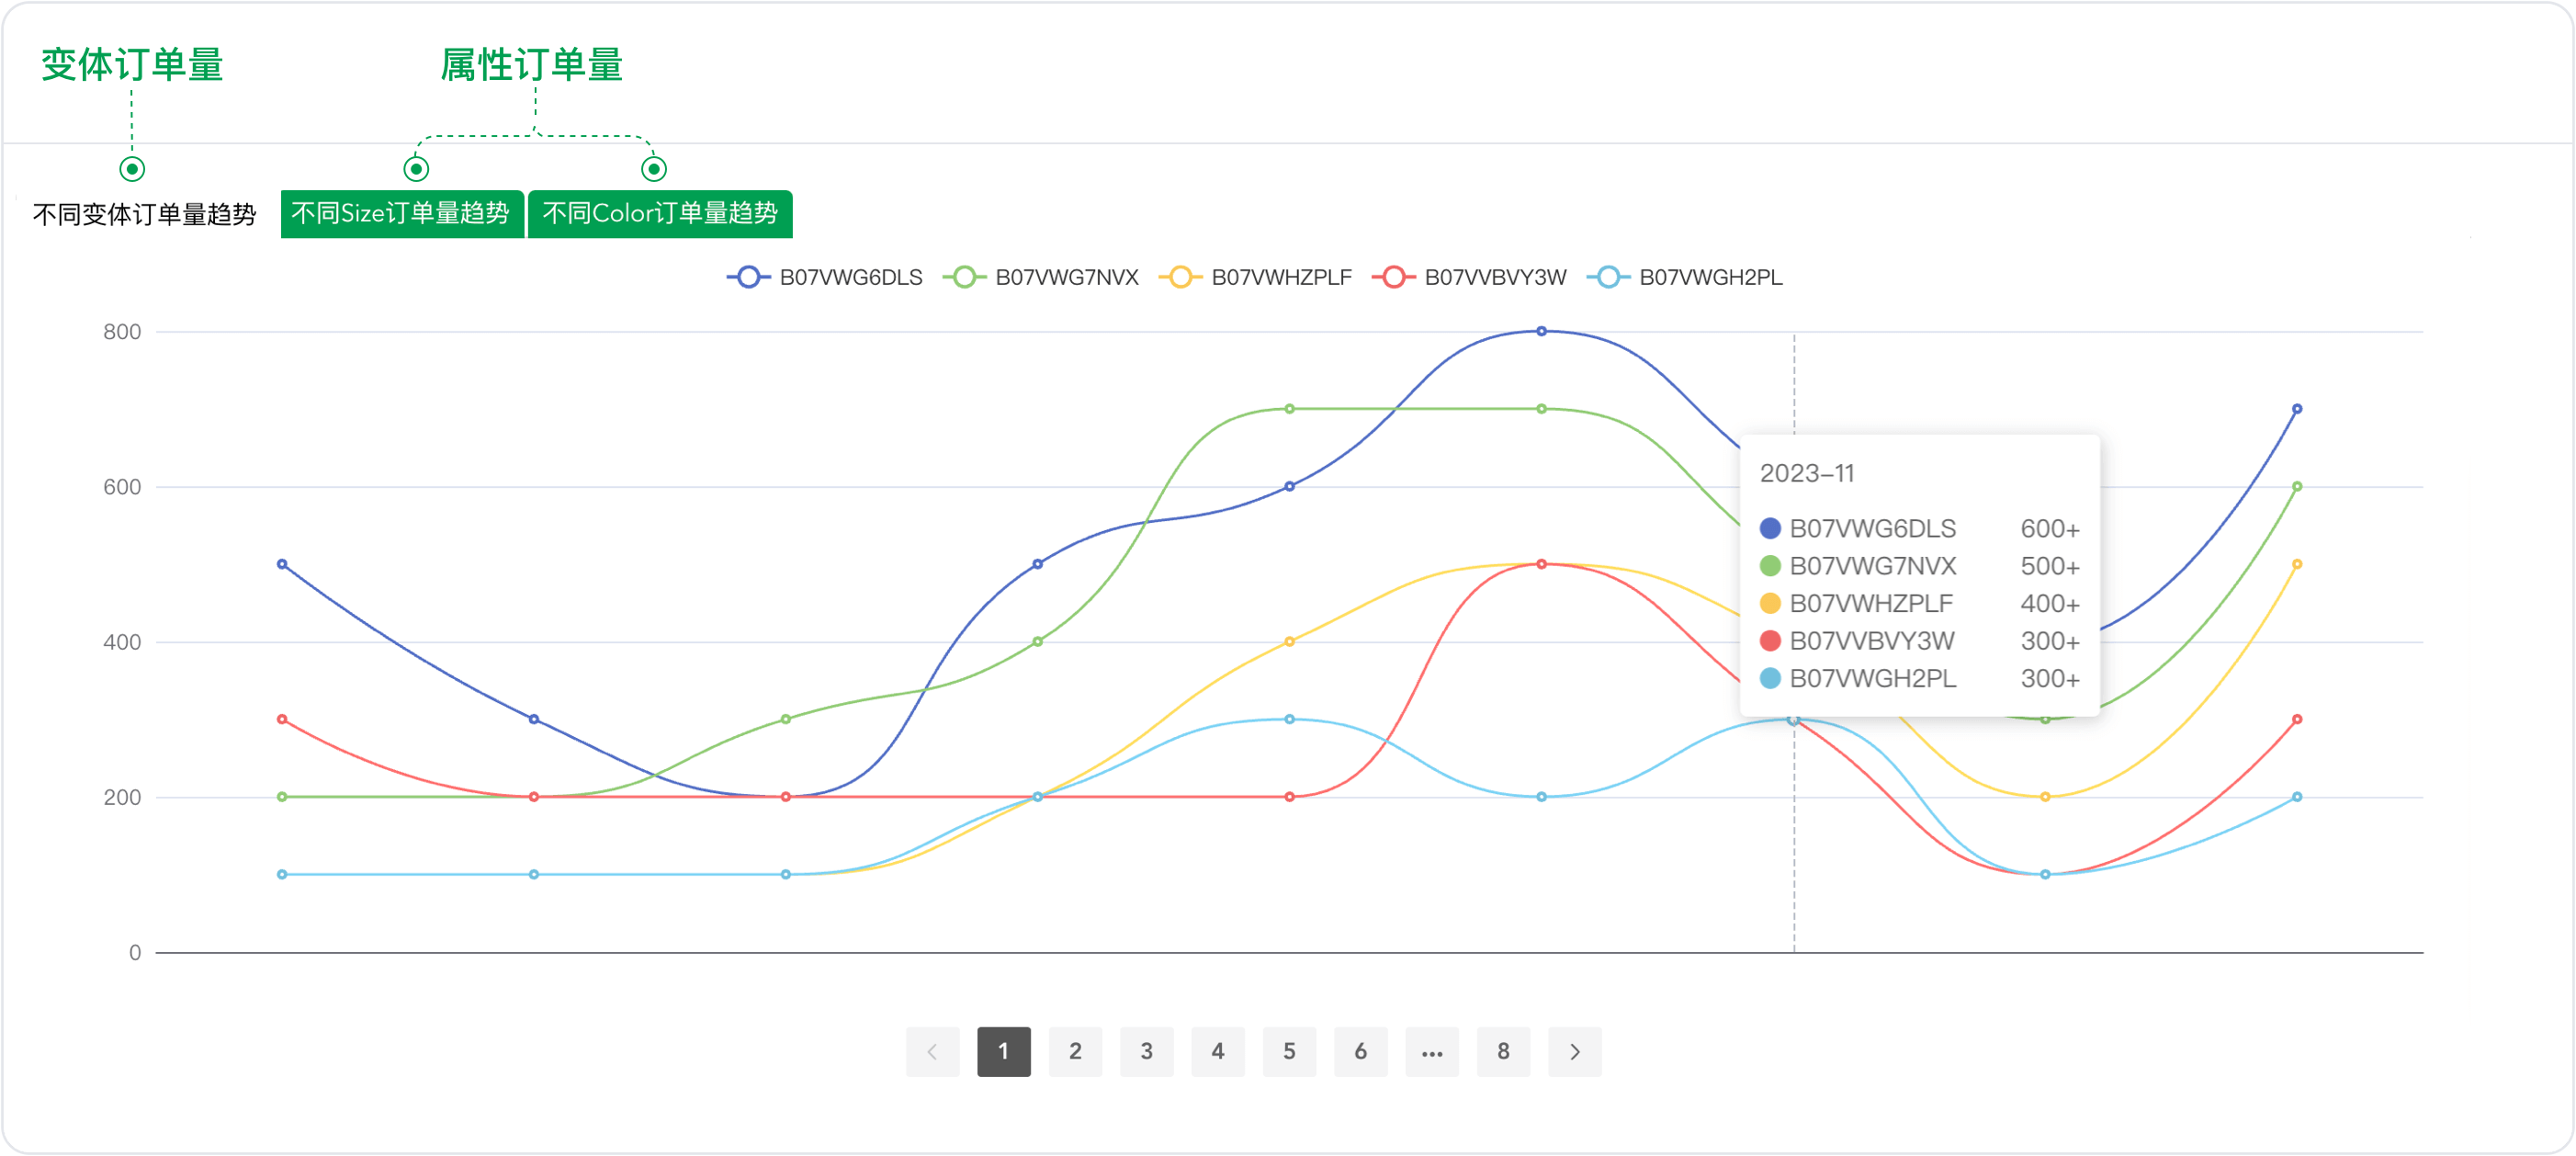This screenshot has height=1156, width=2576.
Task: Hide the B07VWHZPLF yellow legend series
Action: point(1180,277)
